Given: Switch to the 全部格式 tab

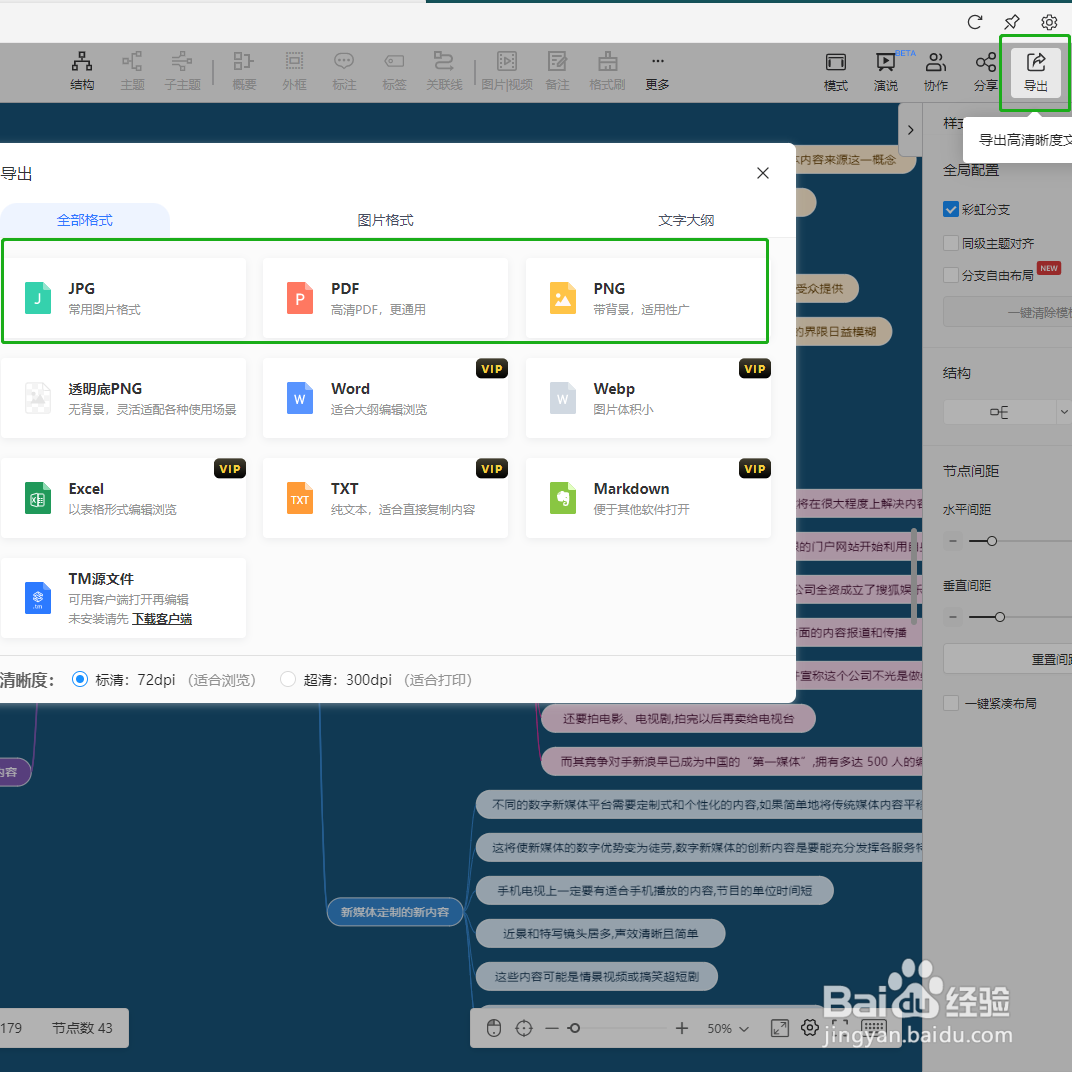Looking at the screenshot, I should click(85, 220).
